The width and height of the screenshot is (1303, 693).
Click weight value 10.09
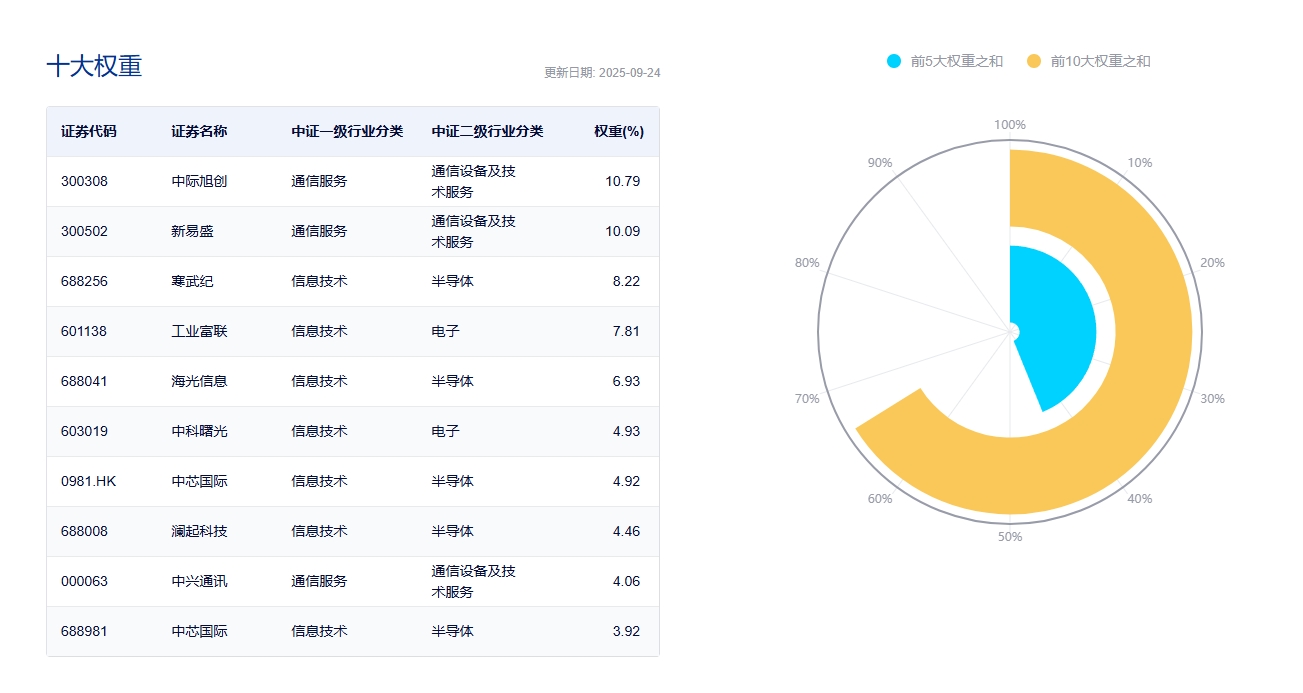pyautogui.click(x=623, y=231)
